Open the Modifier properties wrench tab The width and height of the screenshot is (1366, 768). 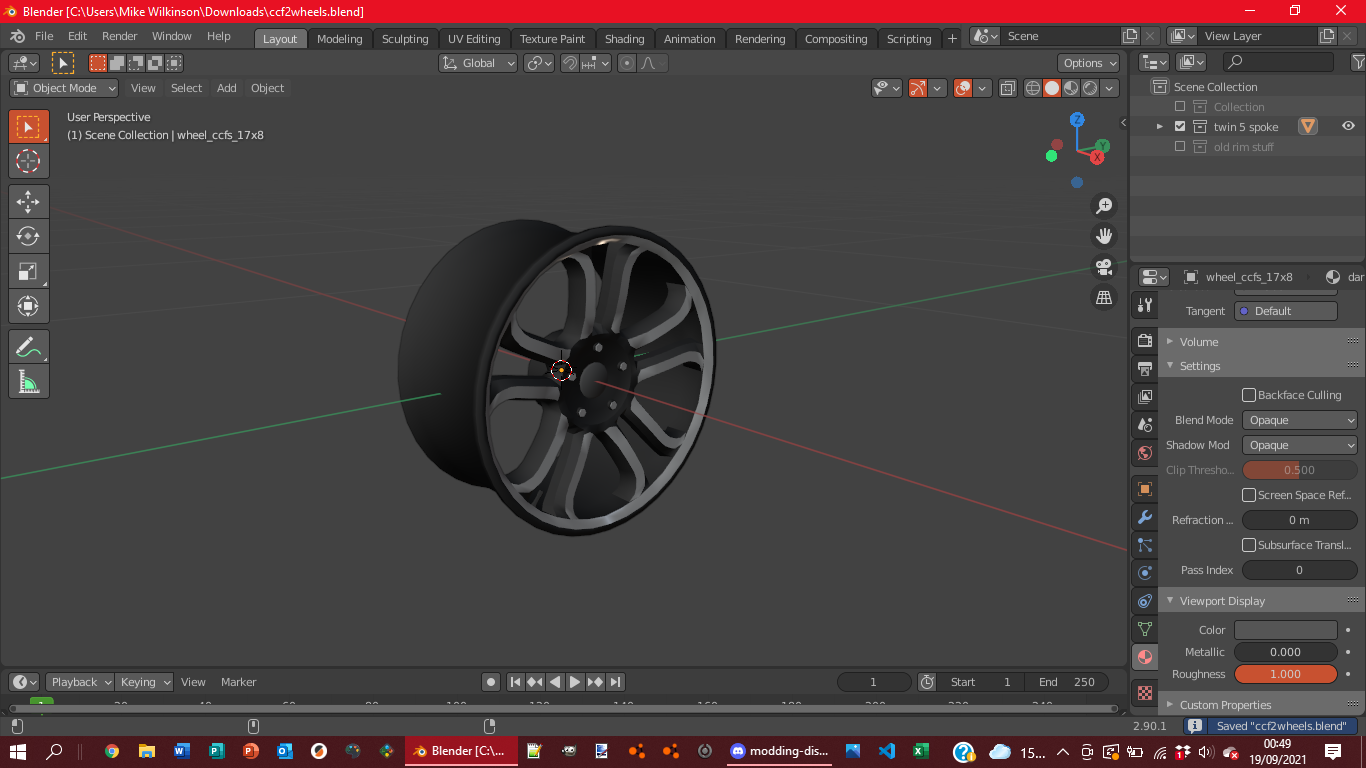coord(1145,517)
